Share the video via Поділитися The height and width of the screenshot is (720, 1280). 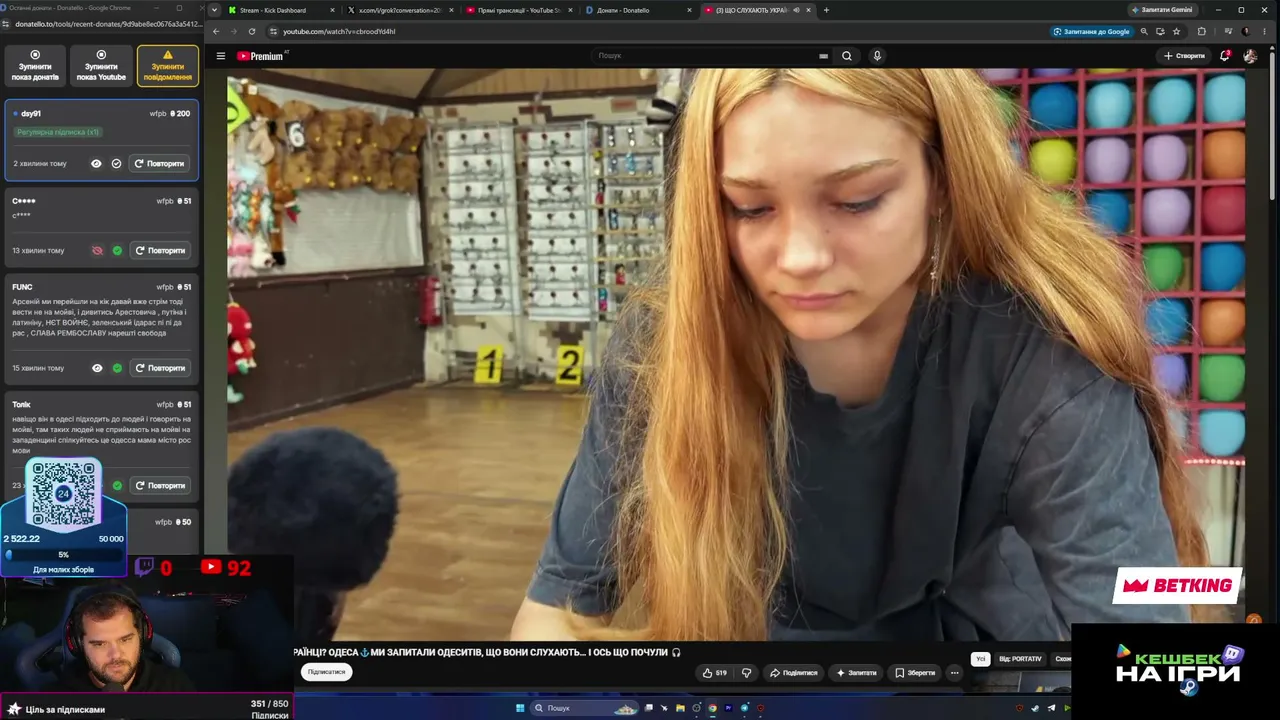793,673
